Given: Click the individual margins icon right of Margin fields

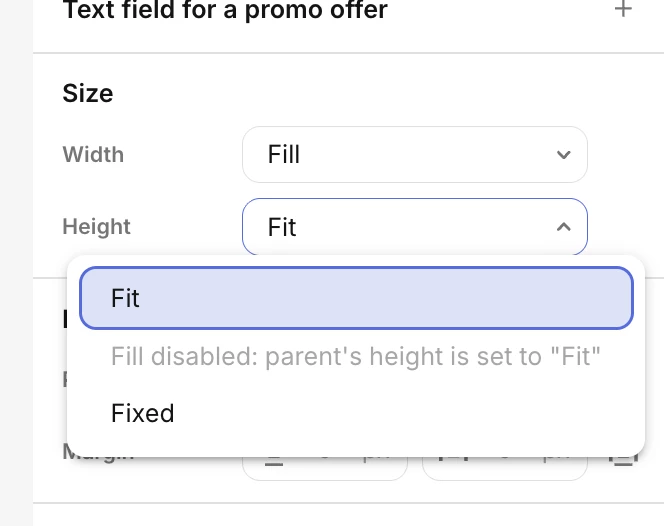Looking at the screenshot, I should pos(625,456).
